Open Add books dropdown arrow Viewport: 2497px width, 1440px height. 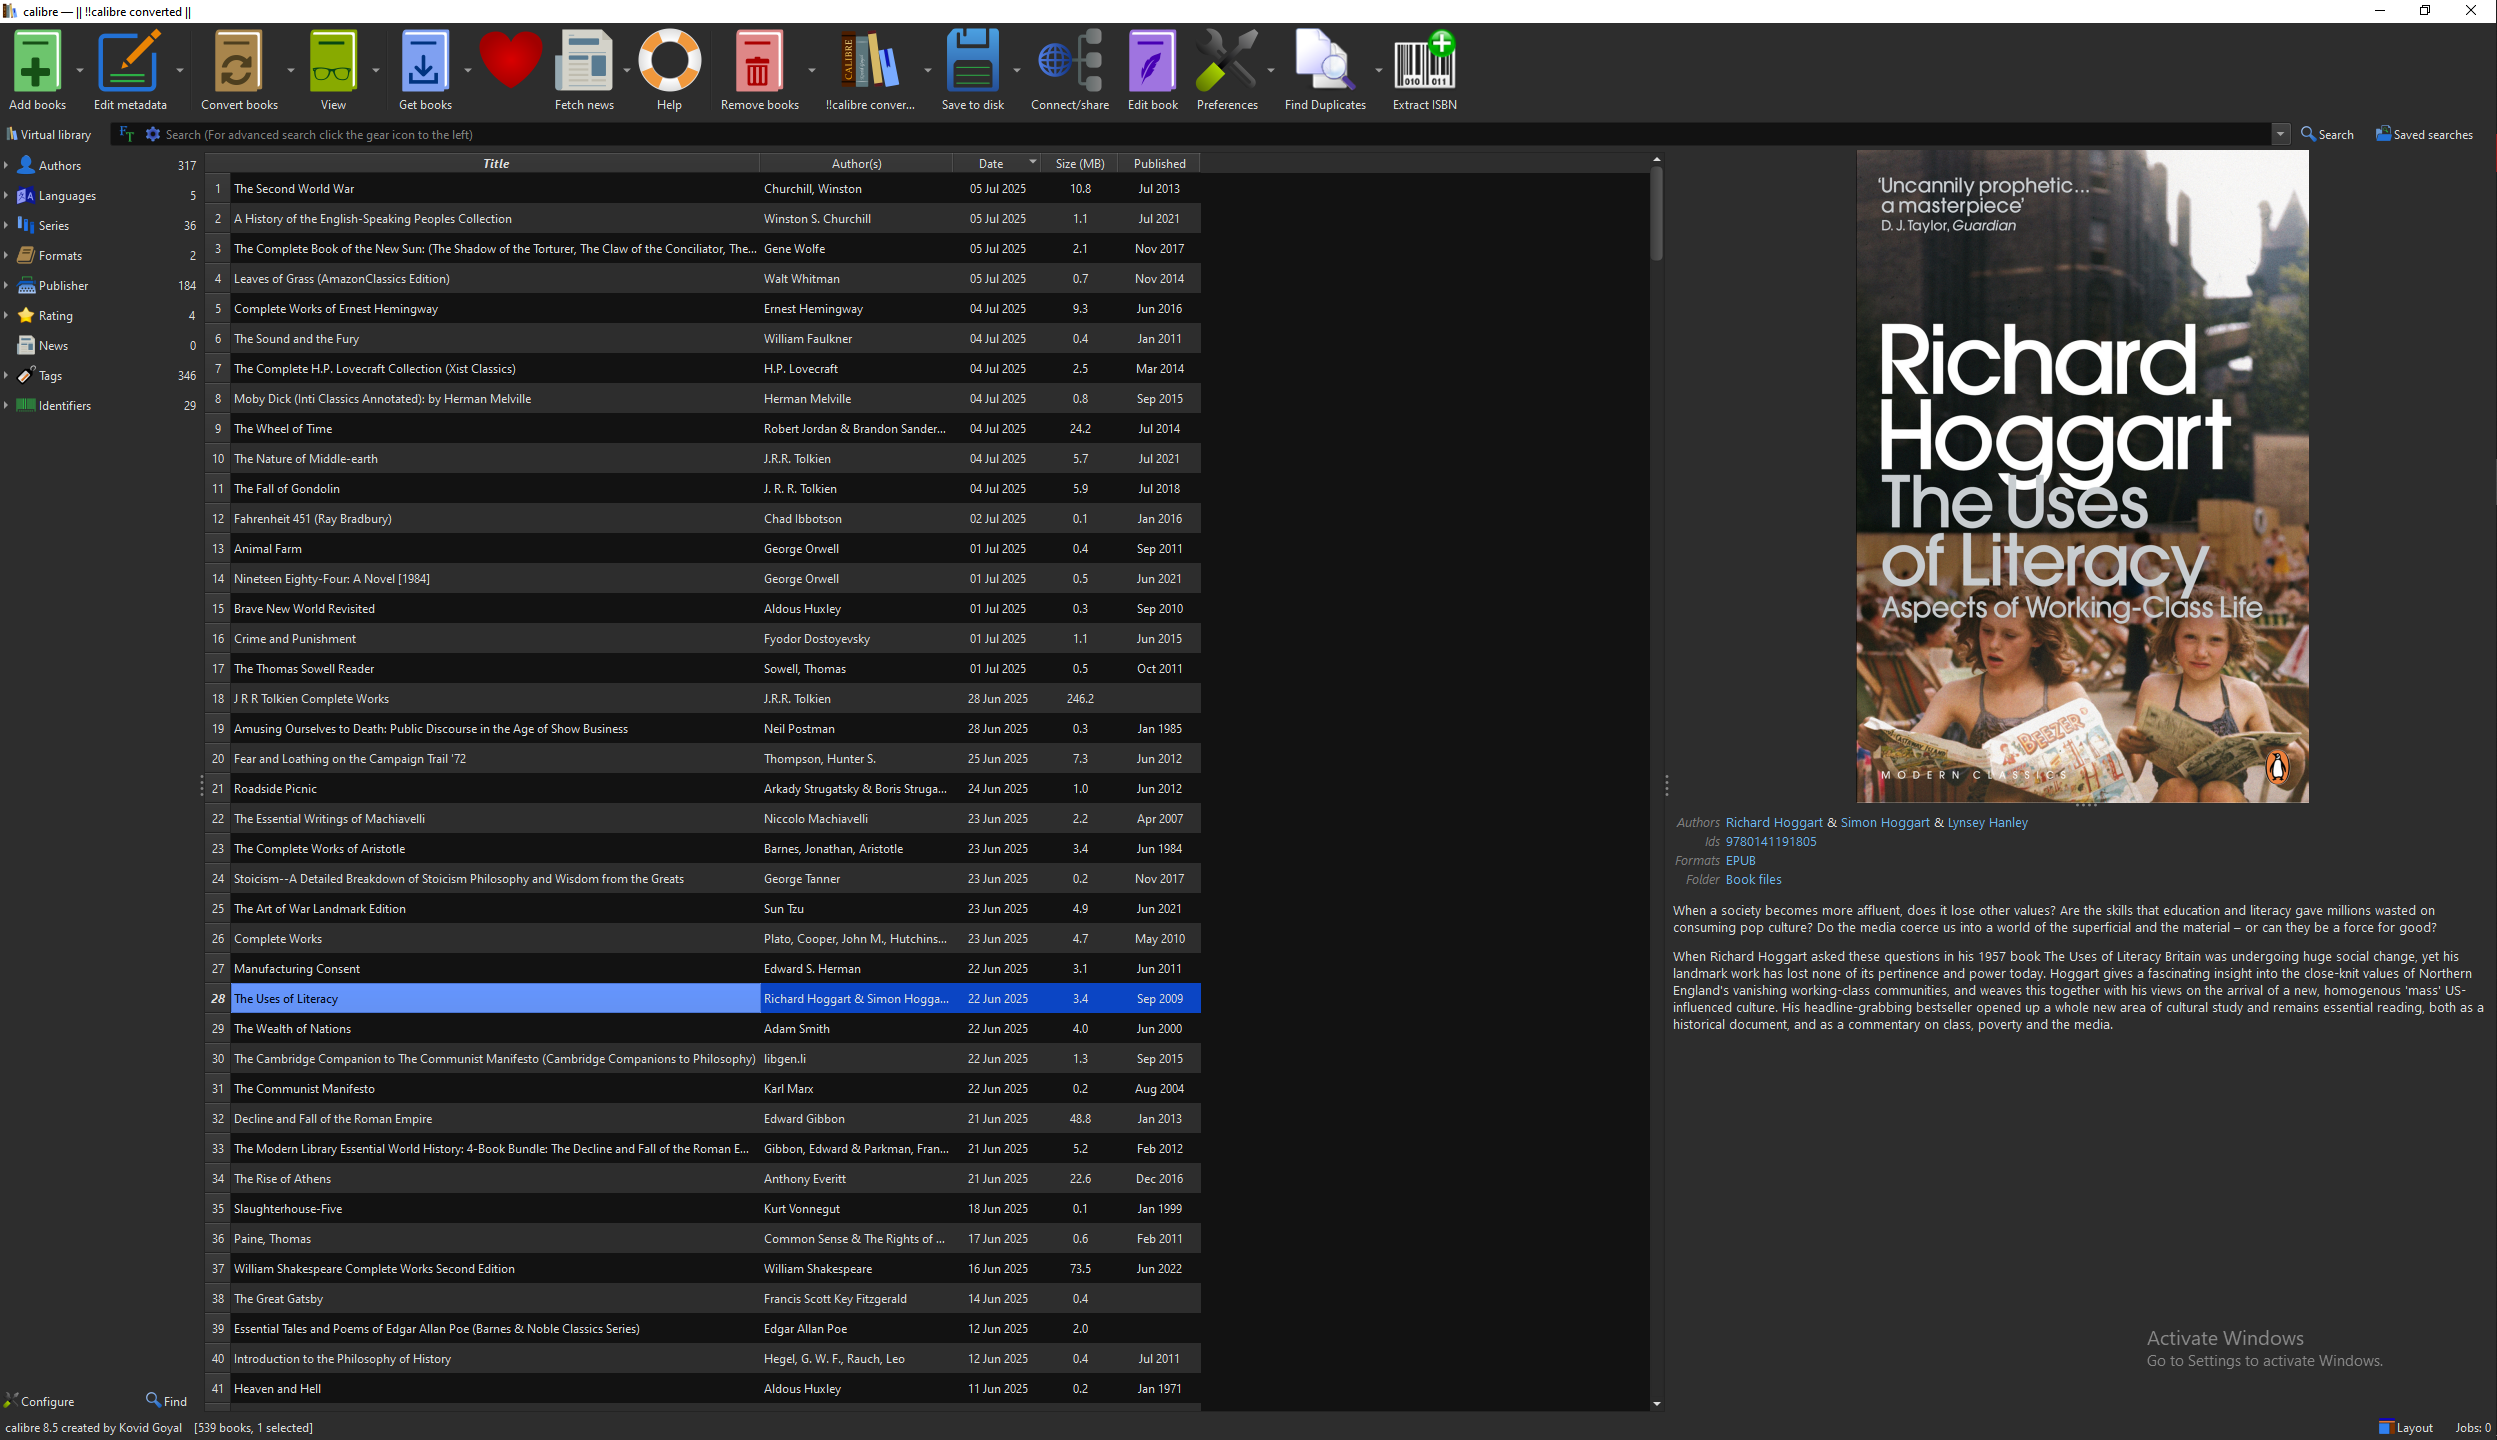click(x=80, y=70)
